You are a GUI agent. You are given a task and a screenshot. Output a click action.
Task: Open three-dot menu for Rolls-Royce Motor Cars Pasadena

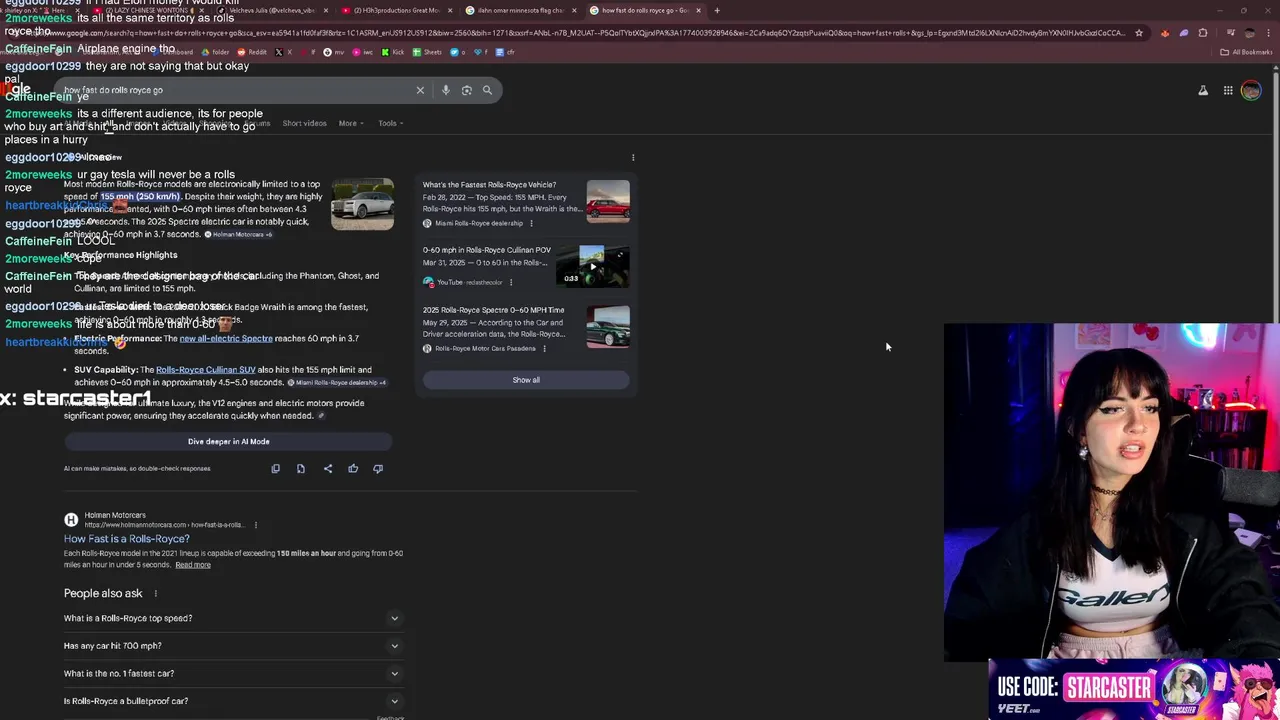[x=544, y=348]
